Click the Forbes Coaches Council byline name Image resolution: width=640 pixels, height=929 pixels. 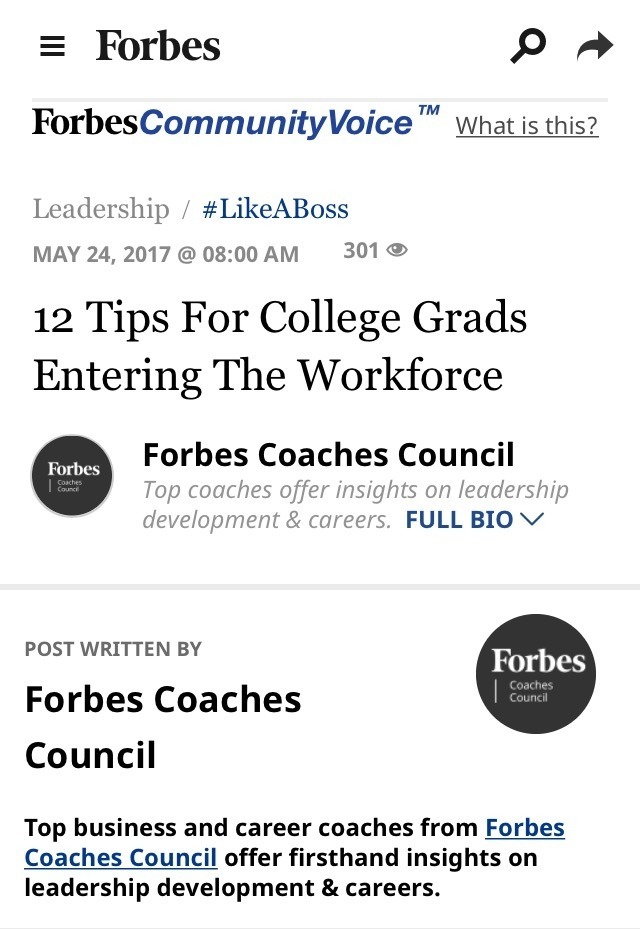pyautogui.click(x=328, y=455)
